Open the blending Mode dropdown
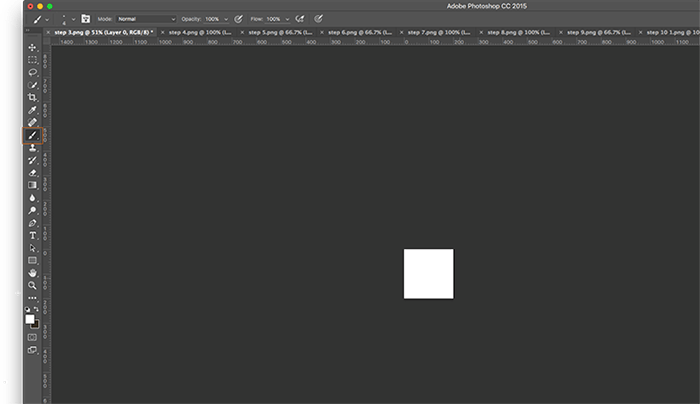Viewport: 700px width, 404px height. [x=146, y=19]
